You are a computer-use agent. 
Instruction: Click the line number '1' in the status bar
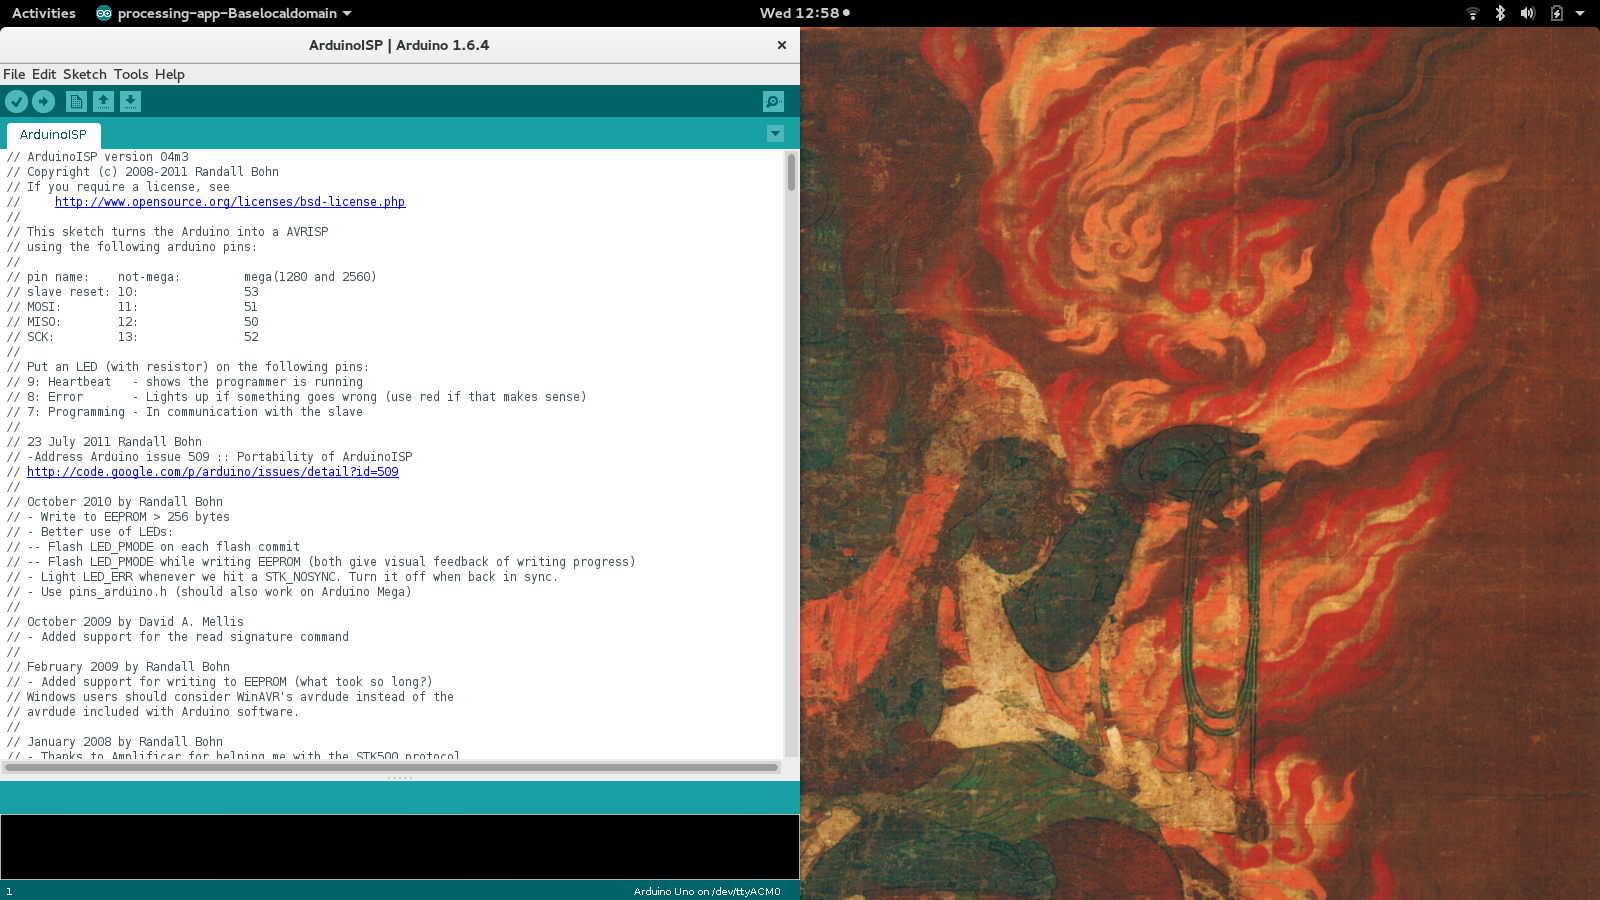tap(9, 891)
